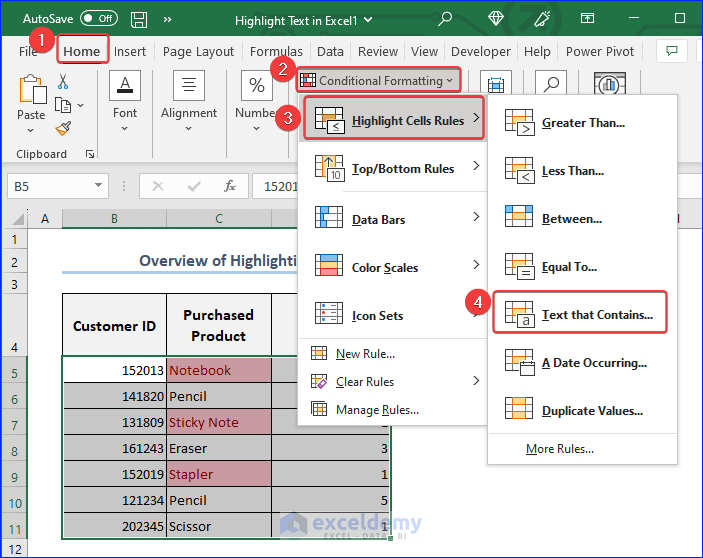The image size is (703, 558).
Task: Open the Name Box dropdown arrow
Action: pos(98,186)
